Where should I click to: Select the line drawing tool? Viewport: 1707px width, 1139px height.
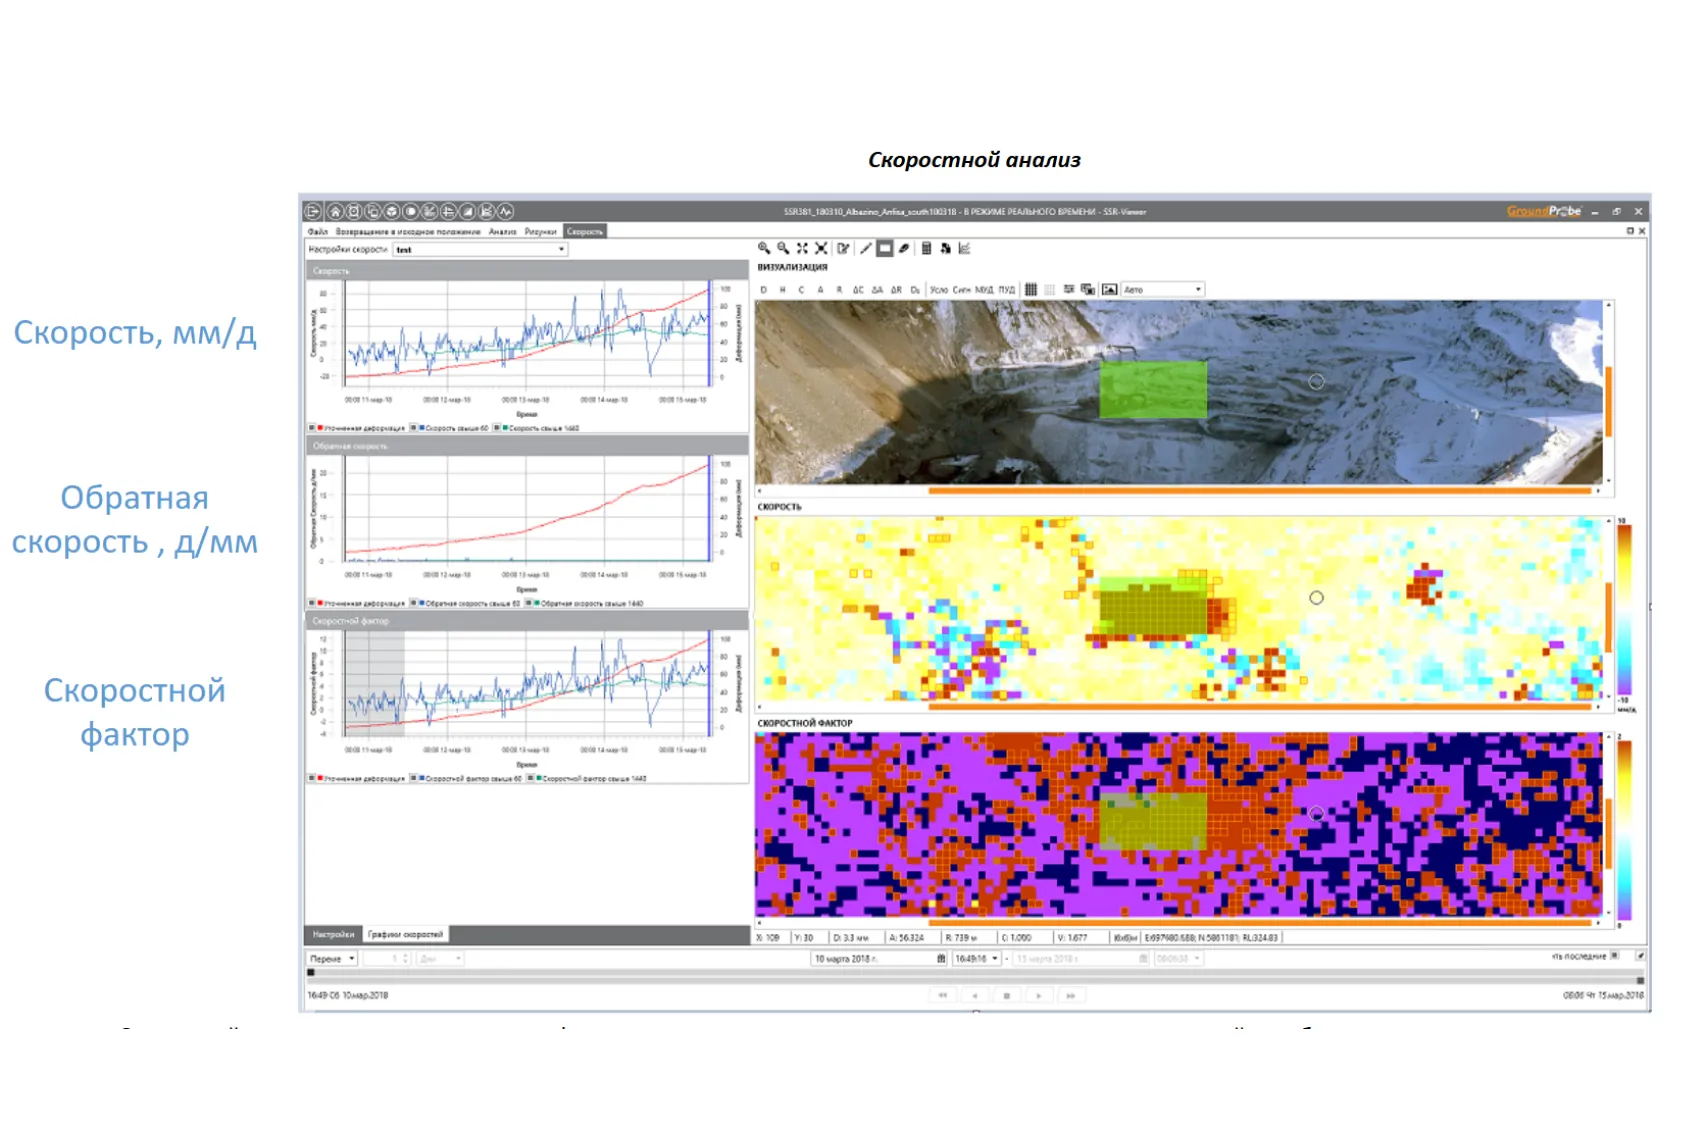pyautogui.click(x=866, y=248)
